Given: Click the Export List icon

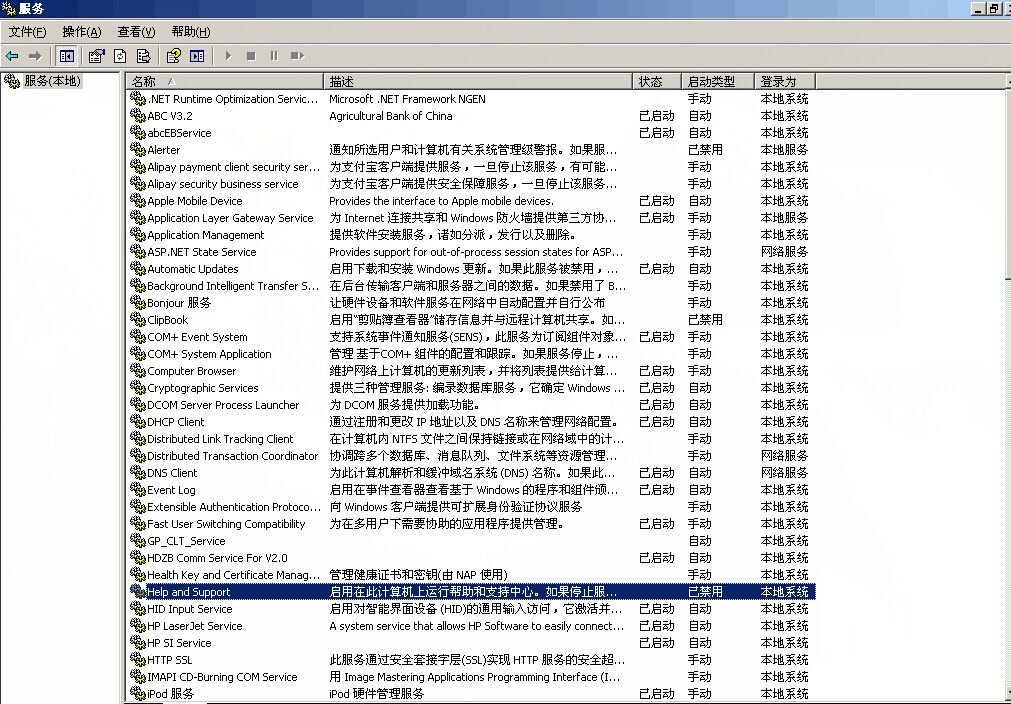Looking at the screenshot, I should (x=143, y=55).
